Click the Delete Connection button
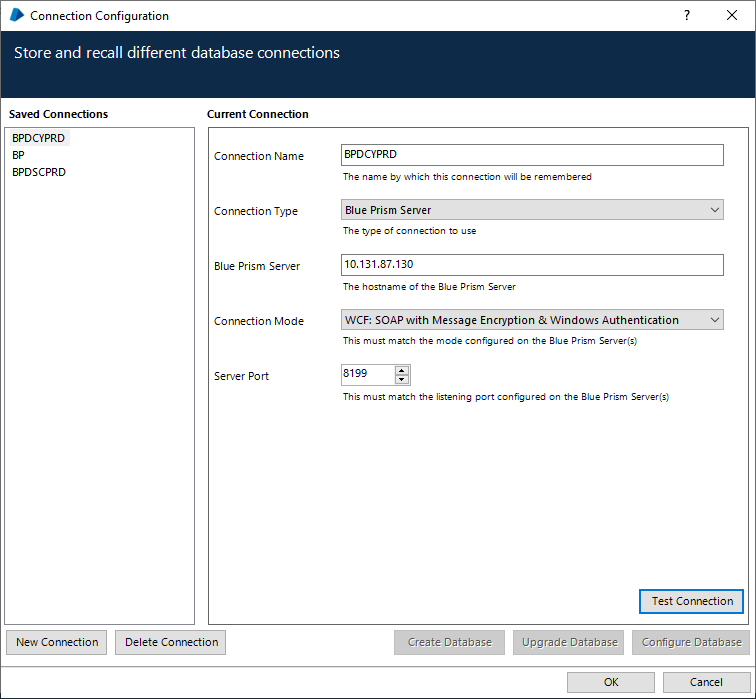 coord(171,642)
